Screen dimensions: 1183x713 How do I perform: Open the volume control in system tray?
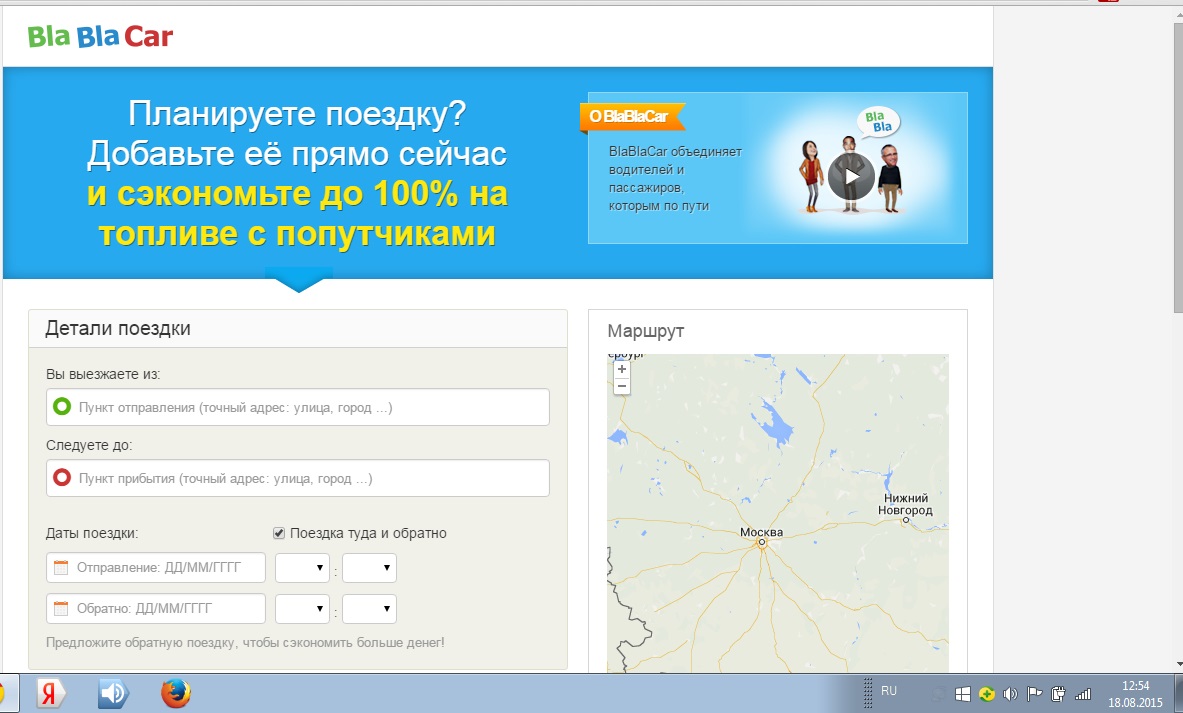coord(1010,694)
